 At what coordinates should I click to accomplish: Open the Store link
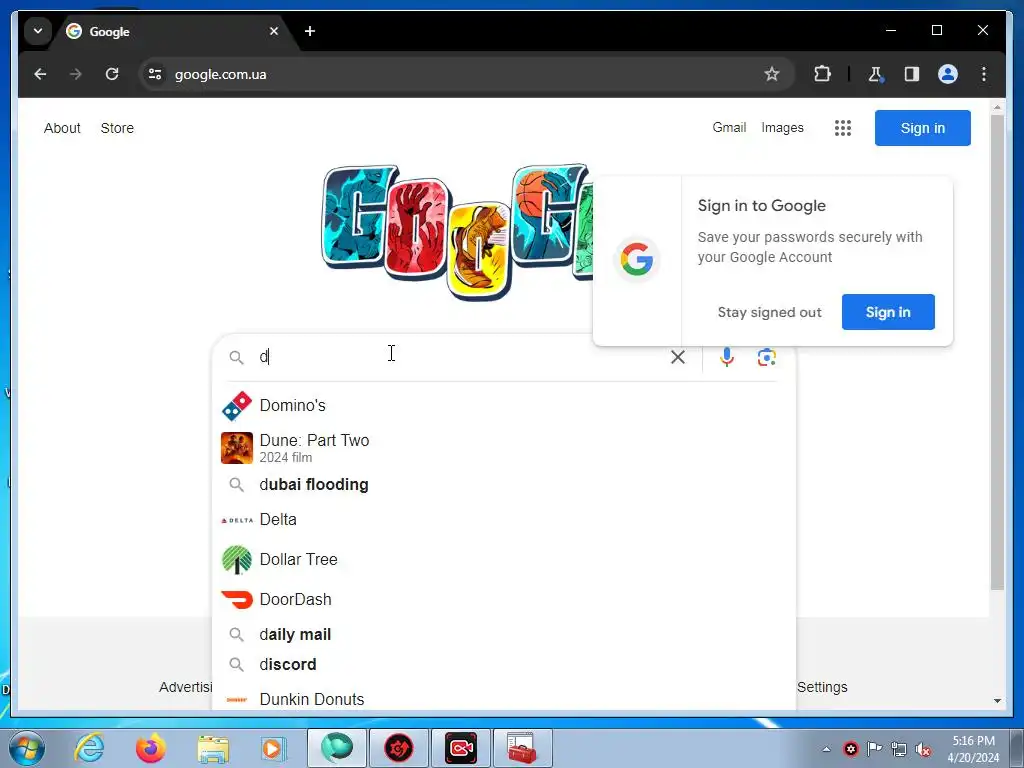click(117, 128)
